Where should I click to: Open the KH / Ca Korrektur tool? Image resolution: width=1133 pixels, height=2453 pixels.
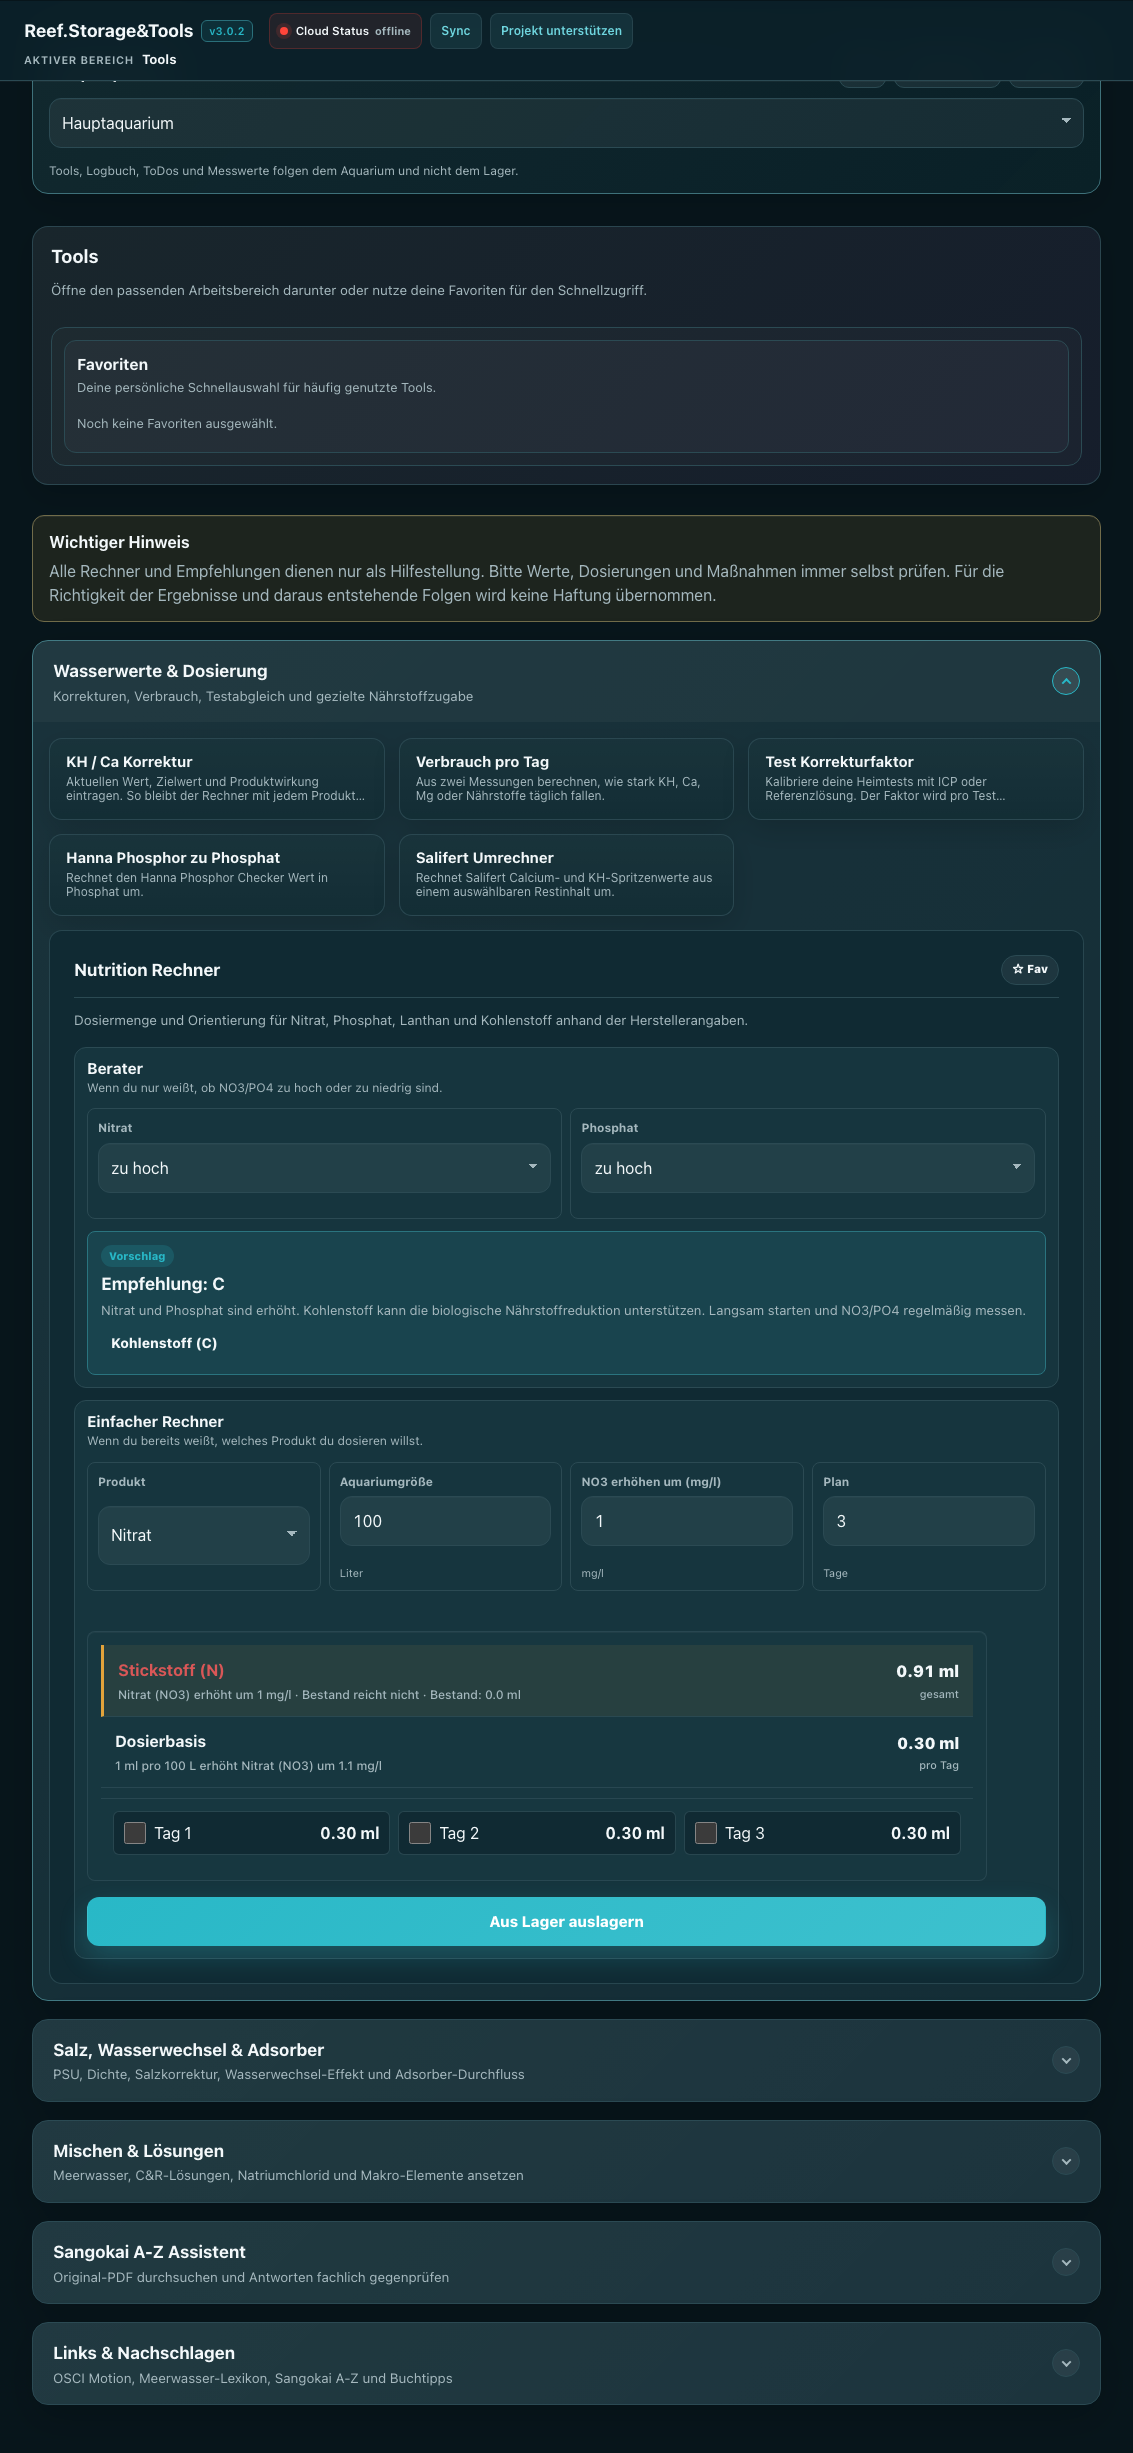pyautogui.click(x=217, y=779)
